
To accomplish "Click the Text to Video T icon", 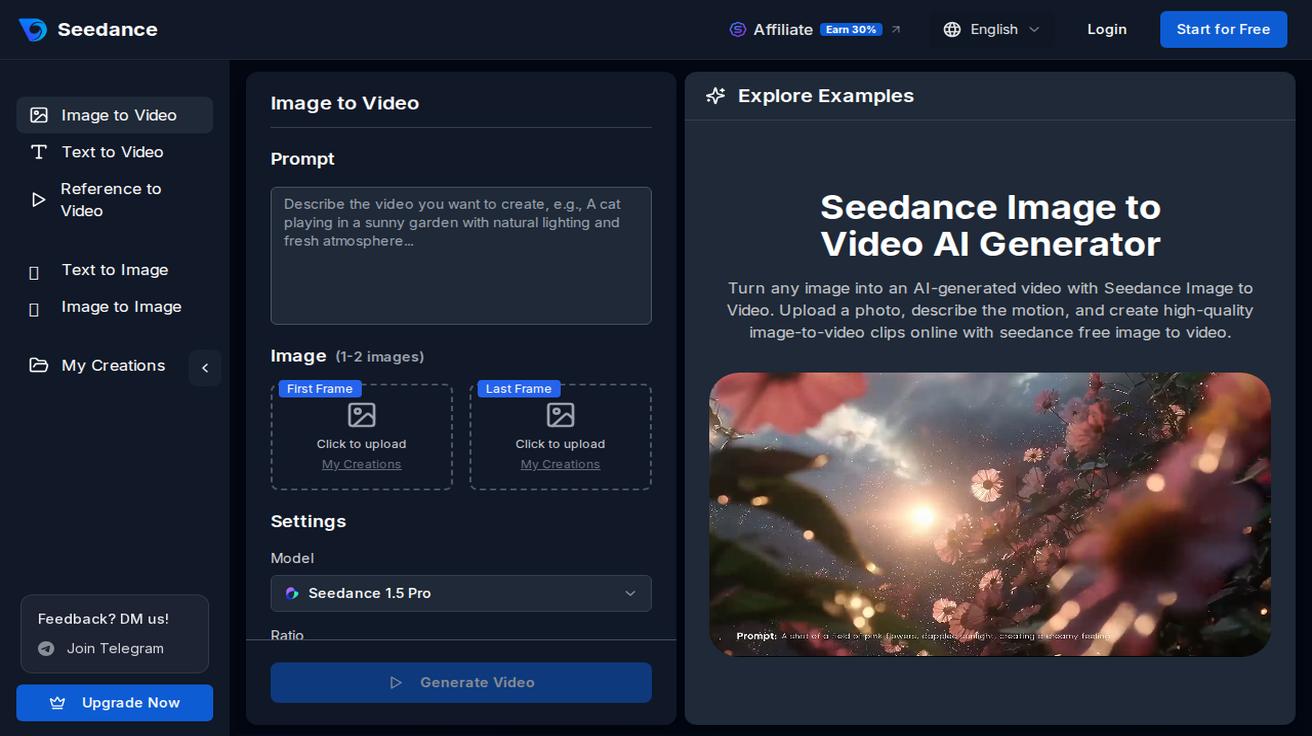I will click(39, 152).
